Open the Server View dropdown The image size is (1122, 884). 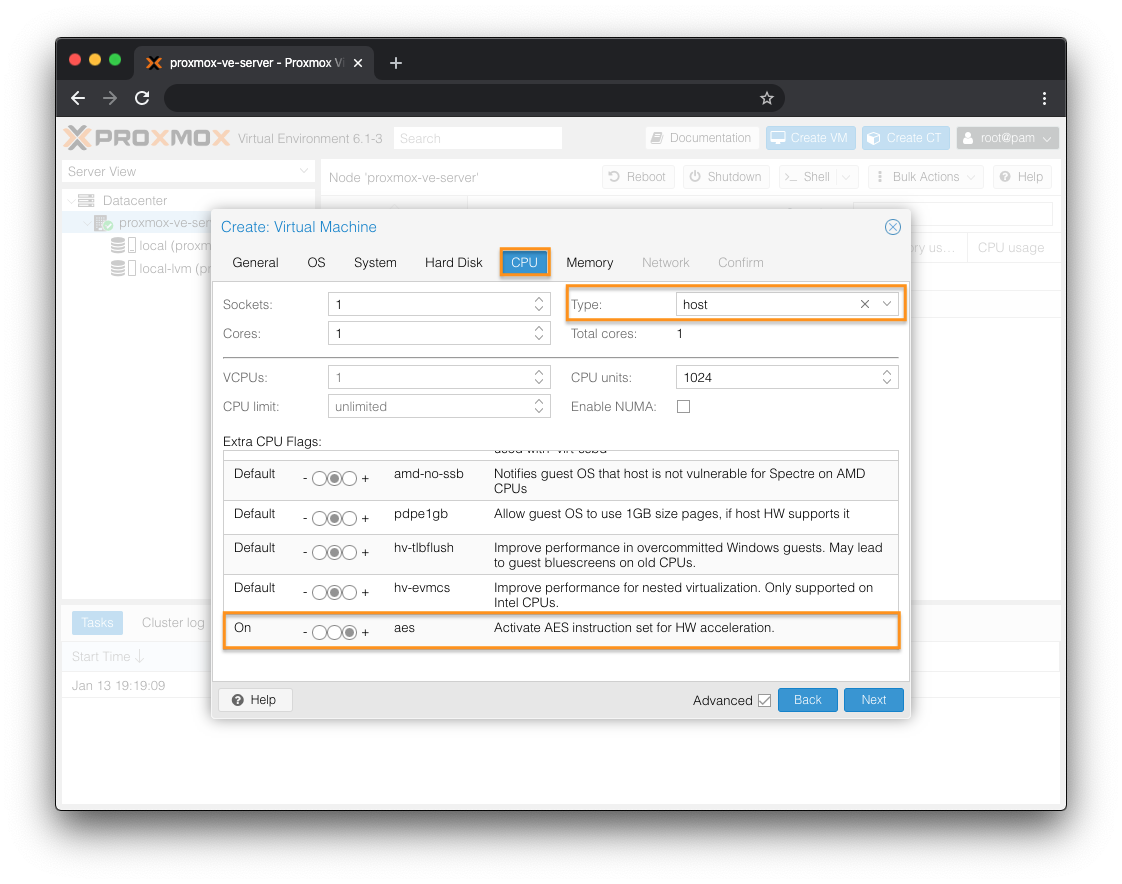(303, 171)
